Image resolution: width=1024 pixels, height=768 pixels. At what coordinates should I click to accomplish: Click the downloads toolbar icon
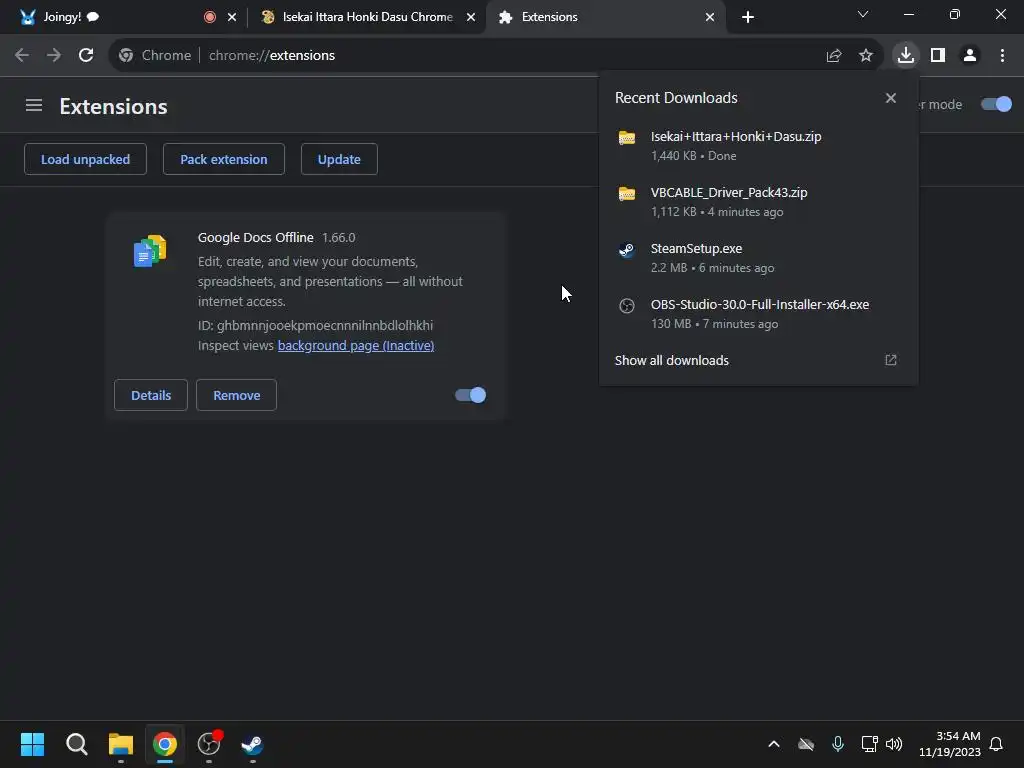tap(906, 56)
